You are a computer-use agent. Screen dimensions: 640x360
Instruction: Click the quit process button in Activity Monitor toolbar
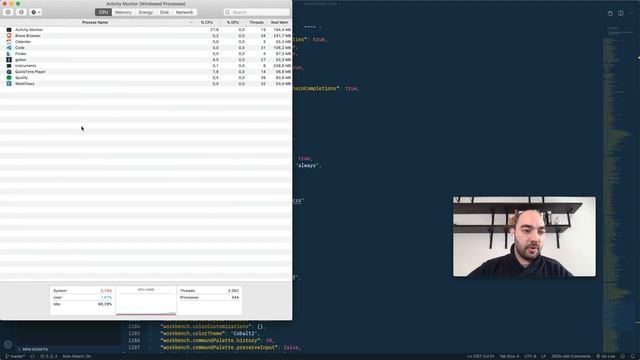click(x=8, y=12)
